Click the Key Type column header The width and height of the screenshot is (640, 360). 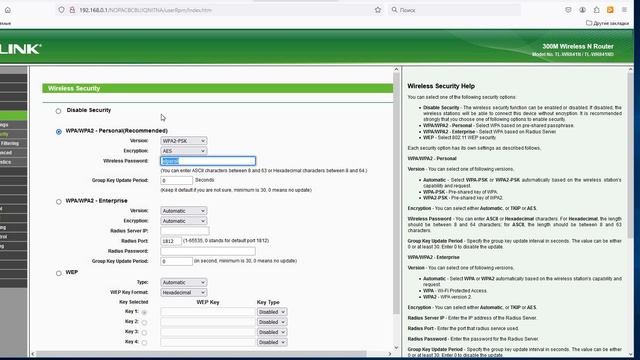tap(268, 302)
